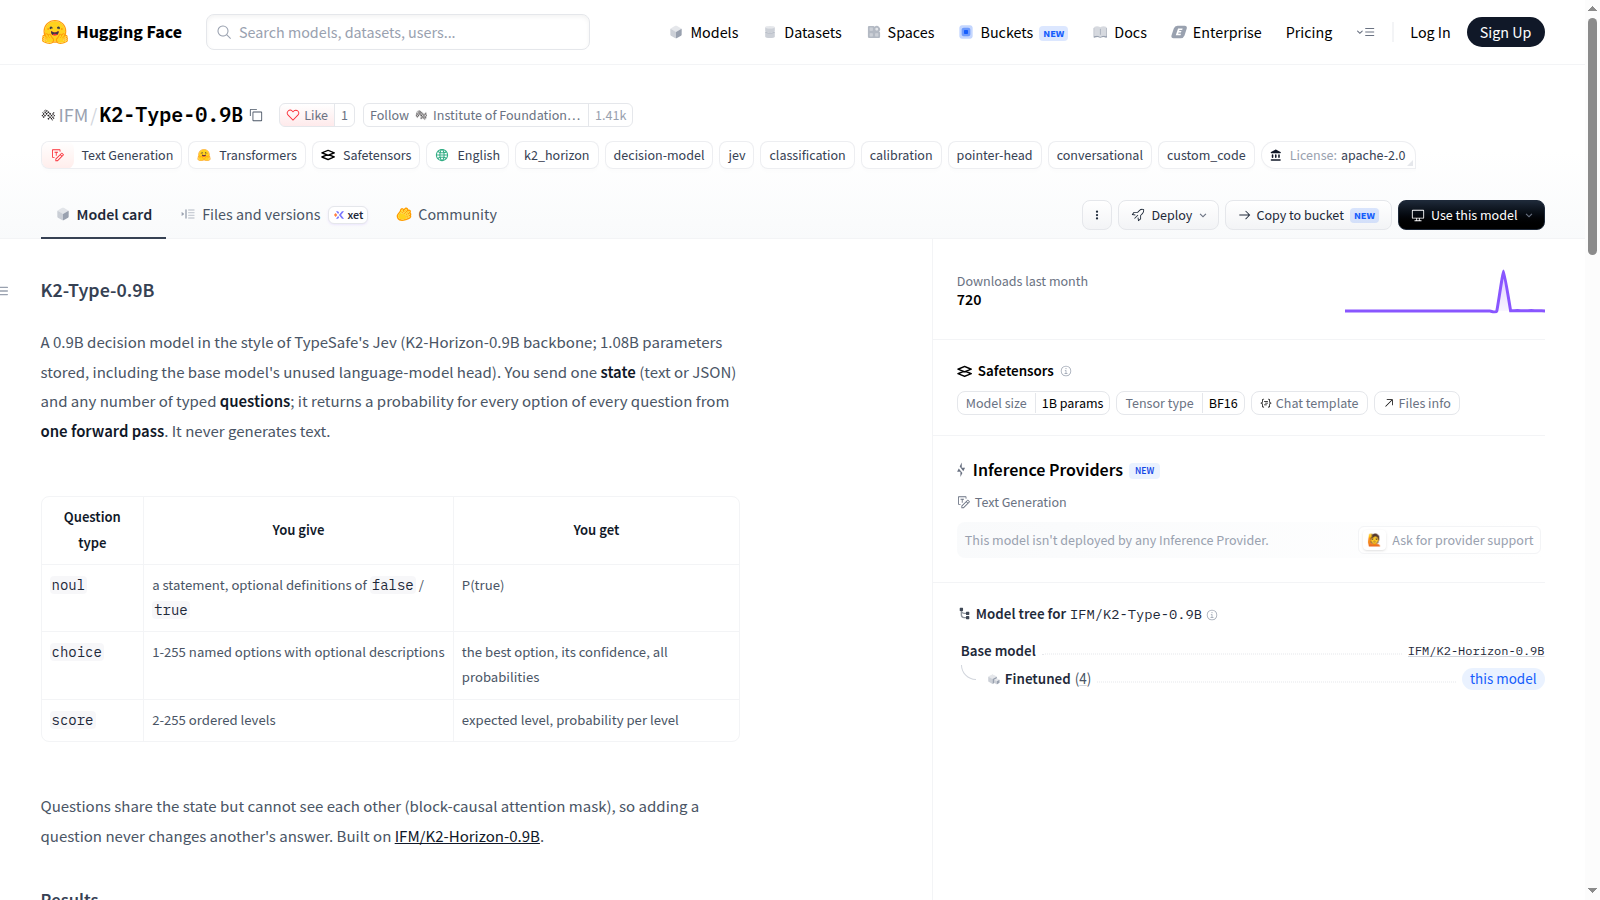Open the apache-2.0 license tag

tap(1338, 155)
